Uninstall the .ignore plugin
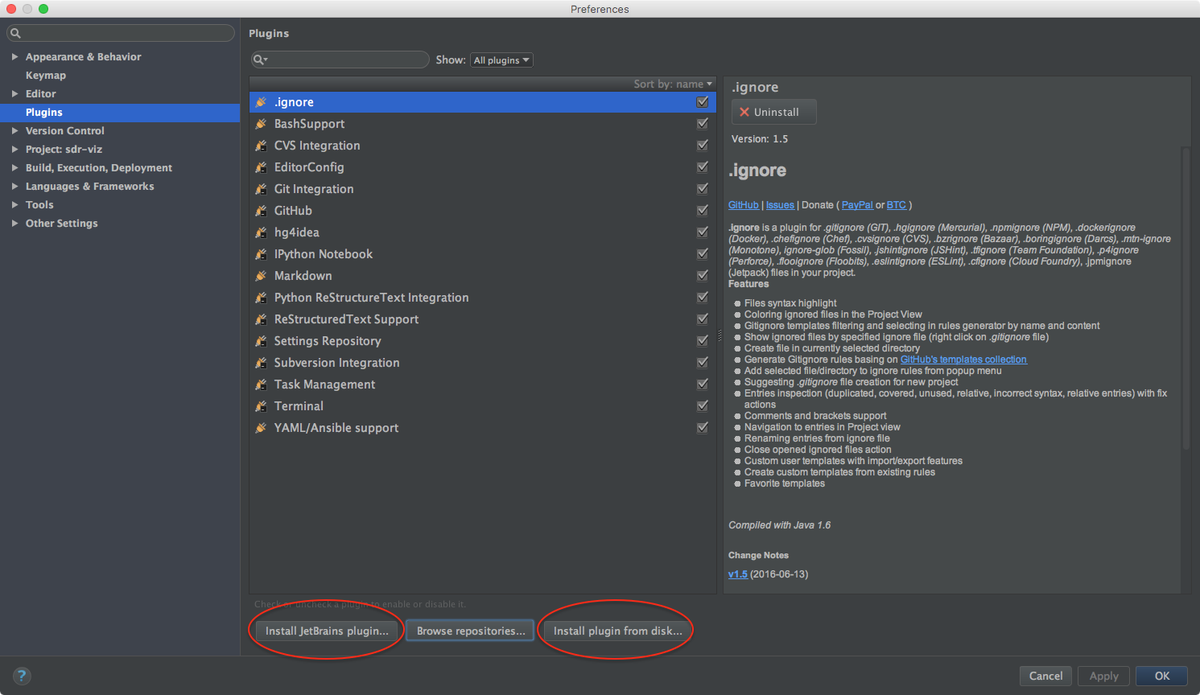The height and width of the screenshot is (695, 1200). click(774, 112)
